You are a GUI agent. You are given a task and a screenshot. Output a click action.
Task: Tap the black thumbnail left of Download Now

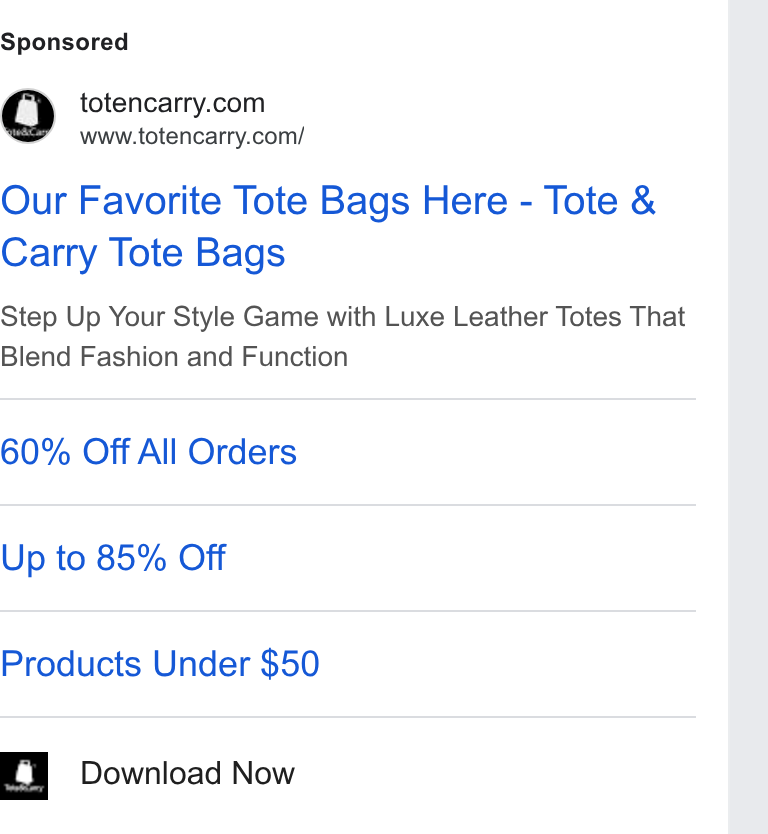point(24,775)
